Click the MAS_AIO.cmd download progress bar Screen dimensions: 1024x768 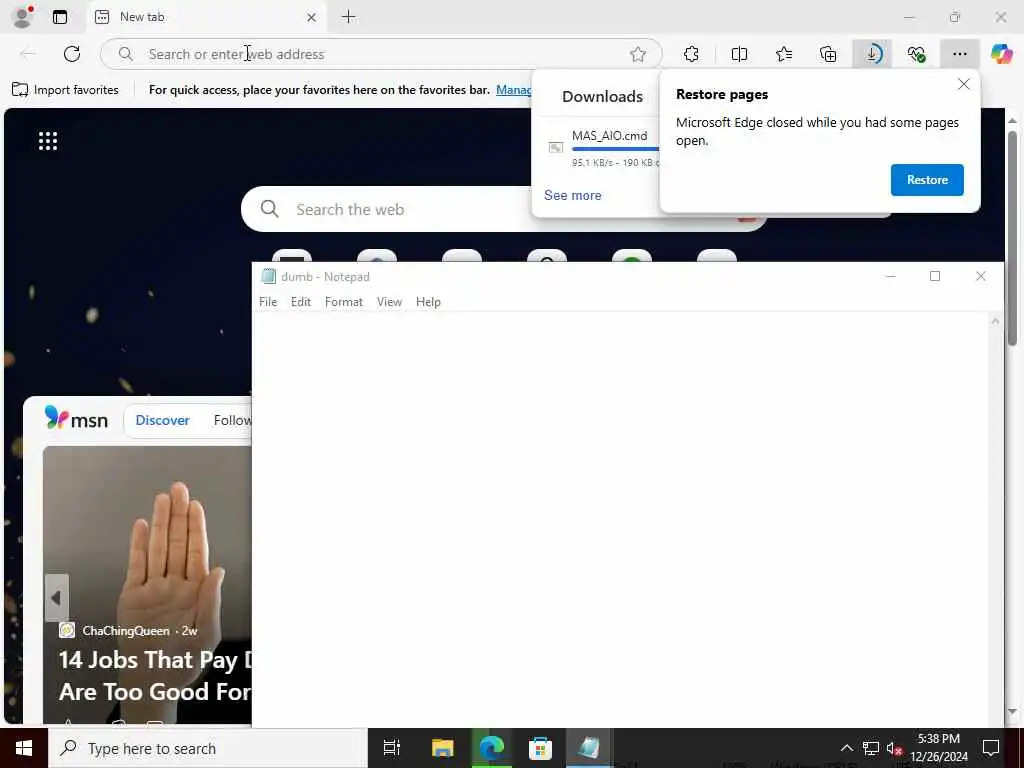coord(615,150)
